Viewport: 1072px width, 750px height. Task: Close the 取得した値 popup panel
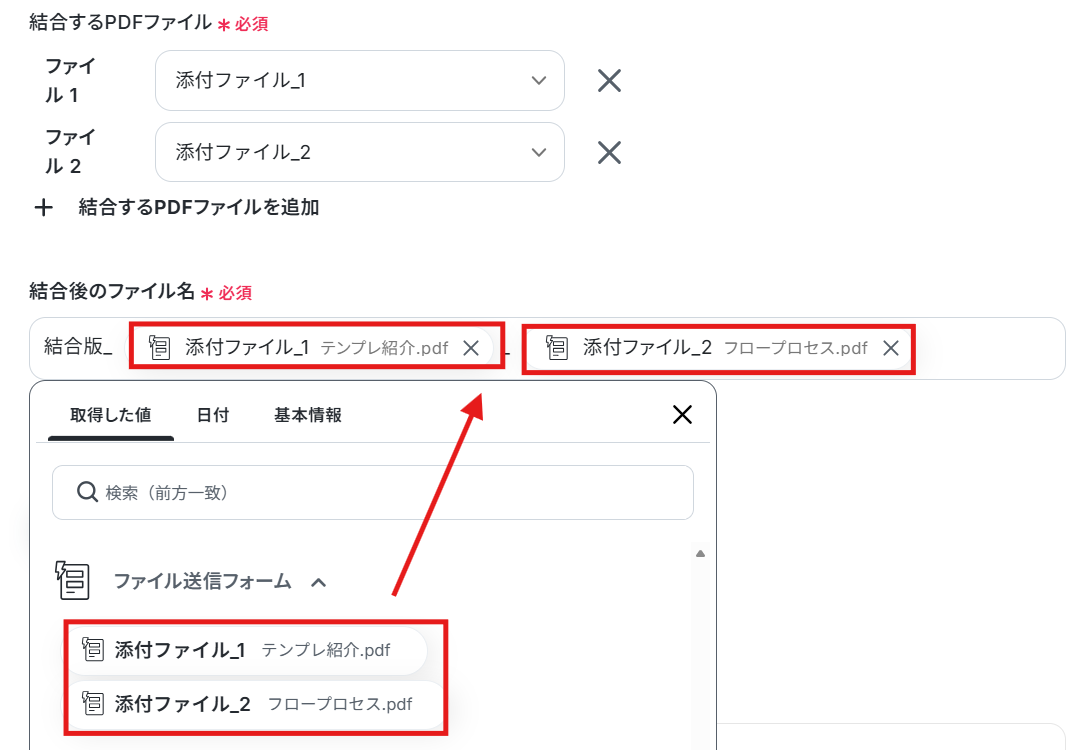click(x=682, y=414)
